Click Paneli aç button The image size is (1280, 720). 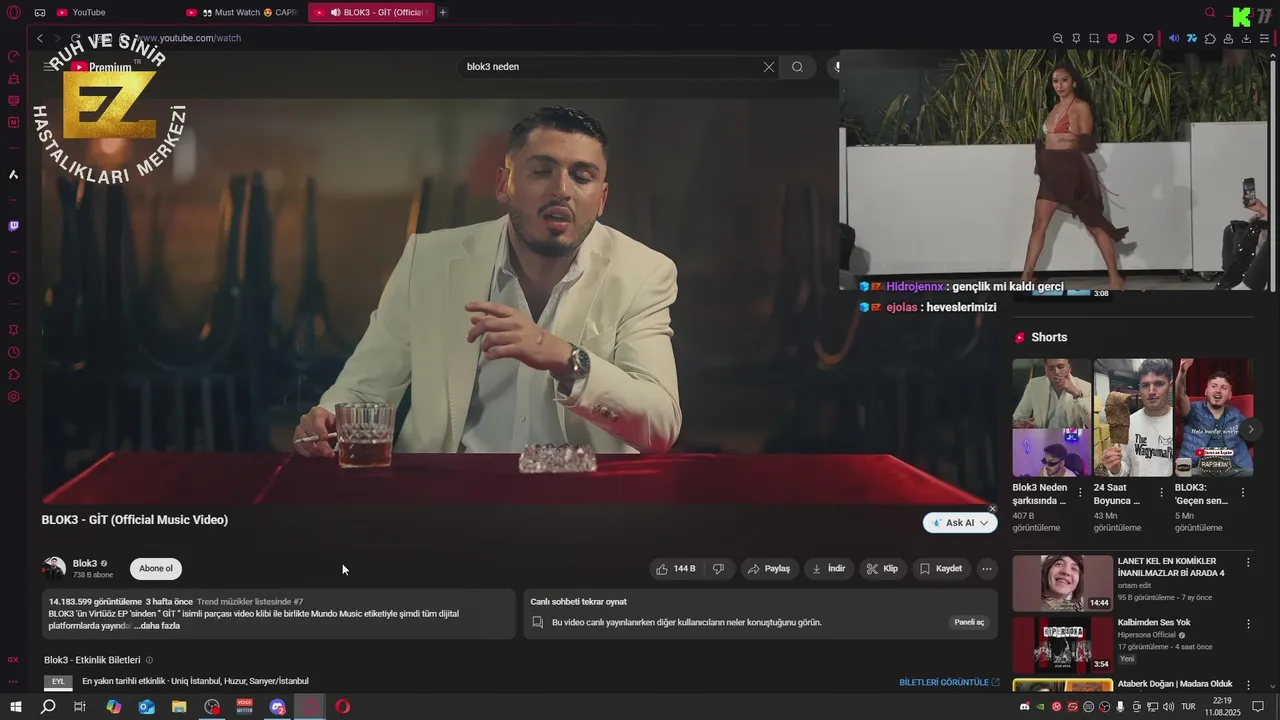[969, 622]
